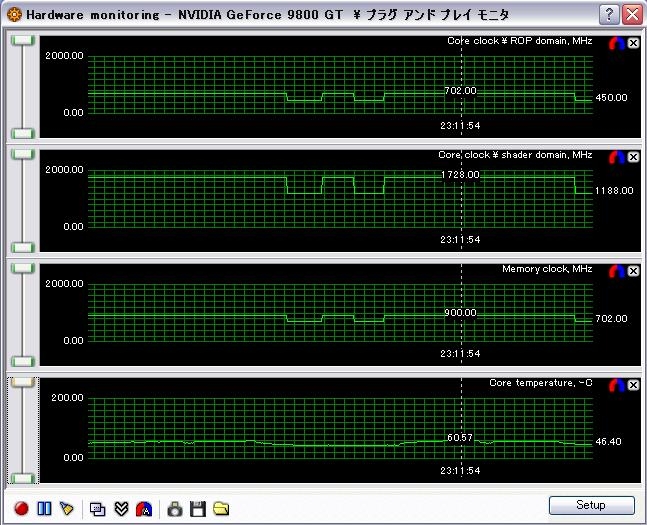This screenshot has height=525, width=647.
Task: Click the 450.00 current value of ROP domain
Action: [x=611, y=98]
